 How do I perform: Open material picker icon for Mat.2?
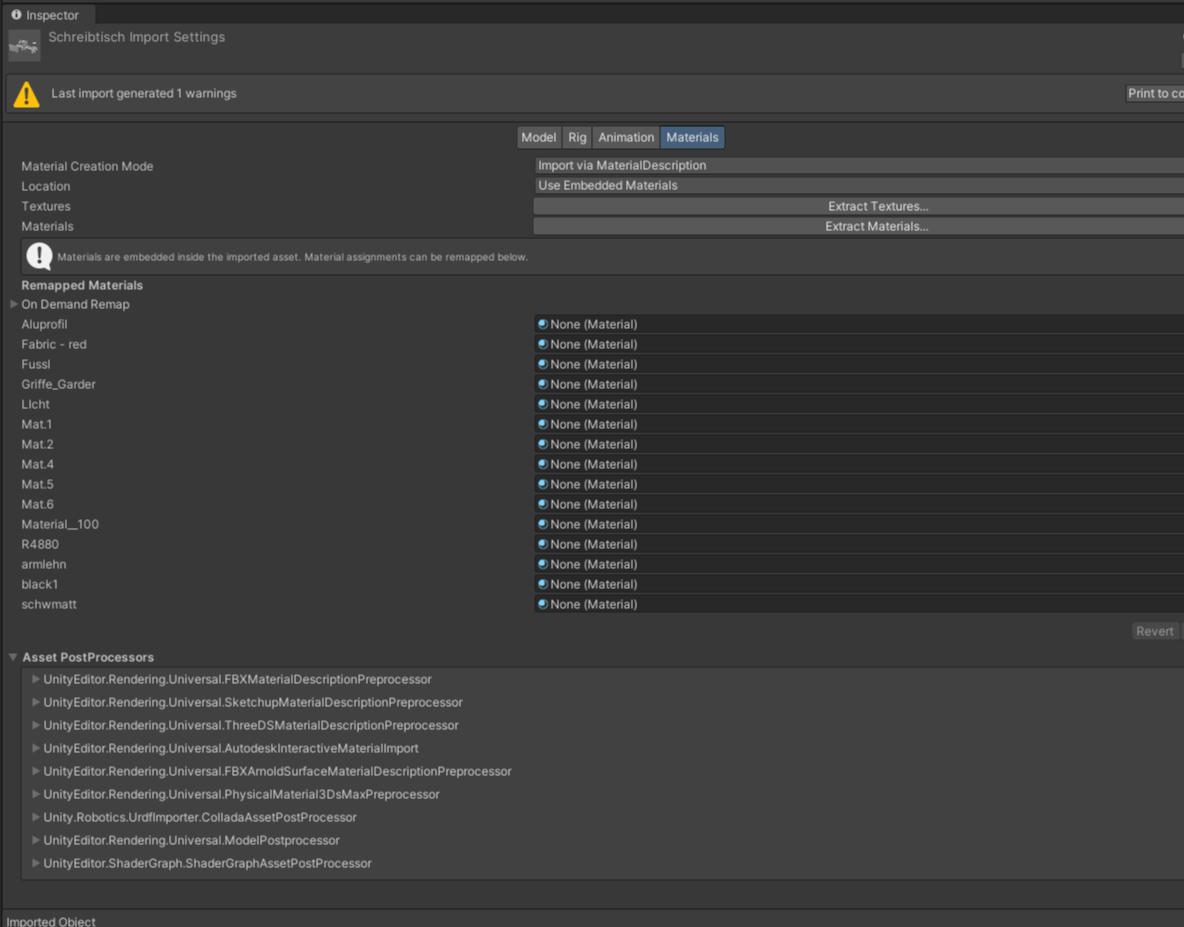[542, 444]
